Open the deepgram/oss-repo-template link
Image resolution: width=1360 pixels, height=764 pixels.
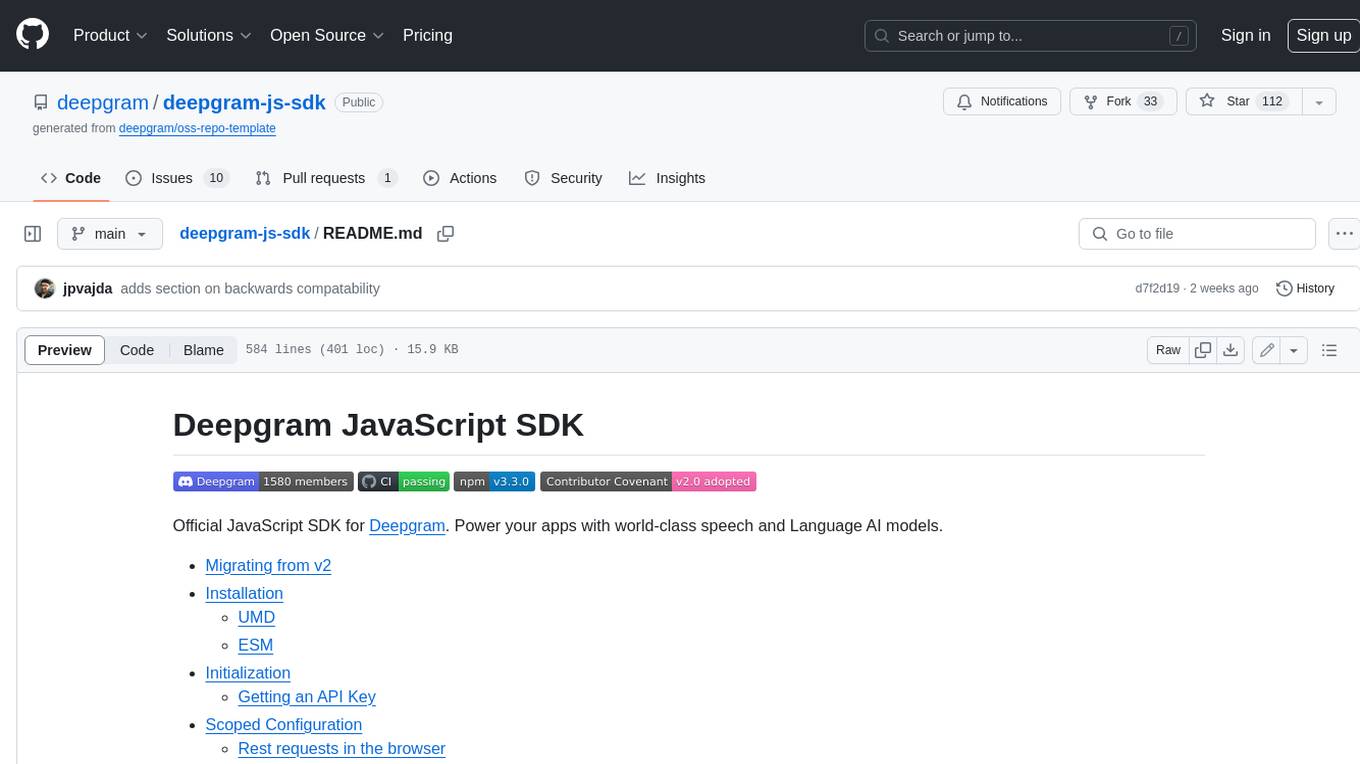(x=197, y=128)
